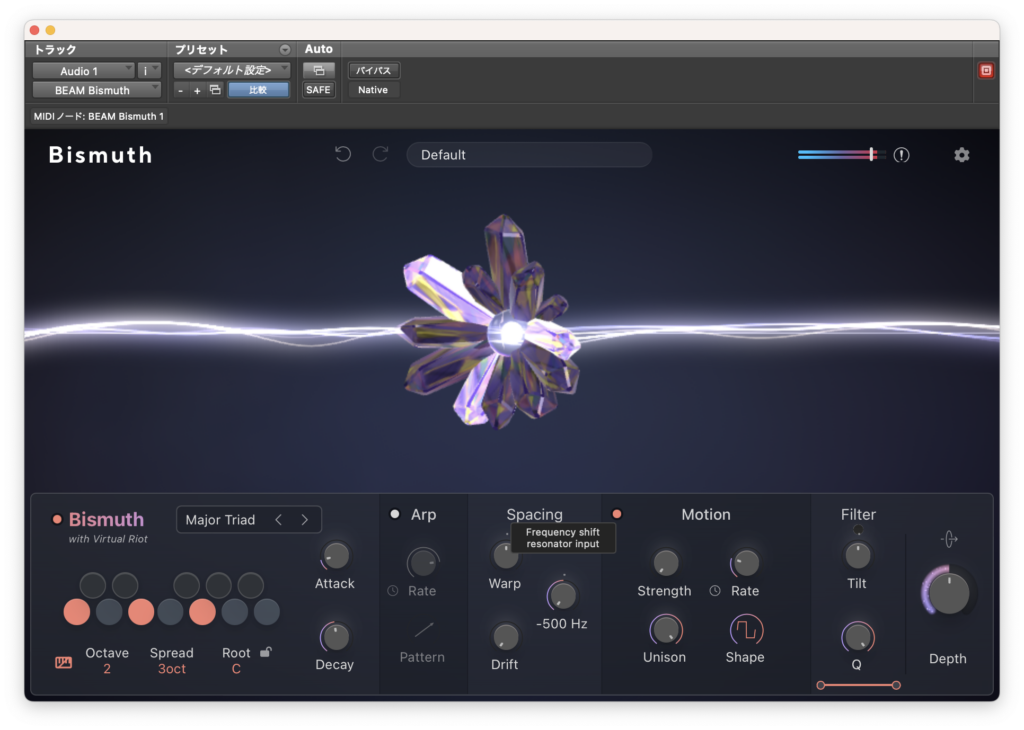1024x730 pixels.
Task: Click the Arp Rate sync clock icon
Action: coord(392,590)
